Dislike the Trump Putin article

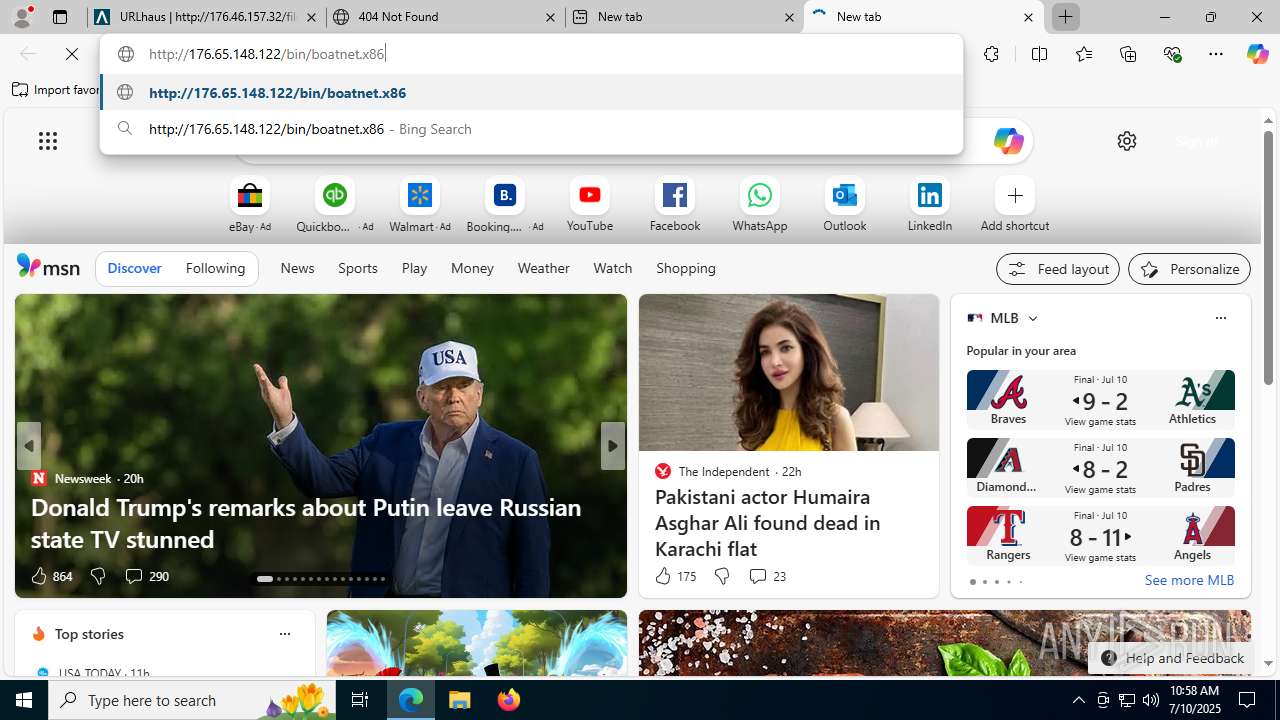97,576
